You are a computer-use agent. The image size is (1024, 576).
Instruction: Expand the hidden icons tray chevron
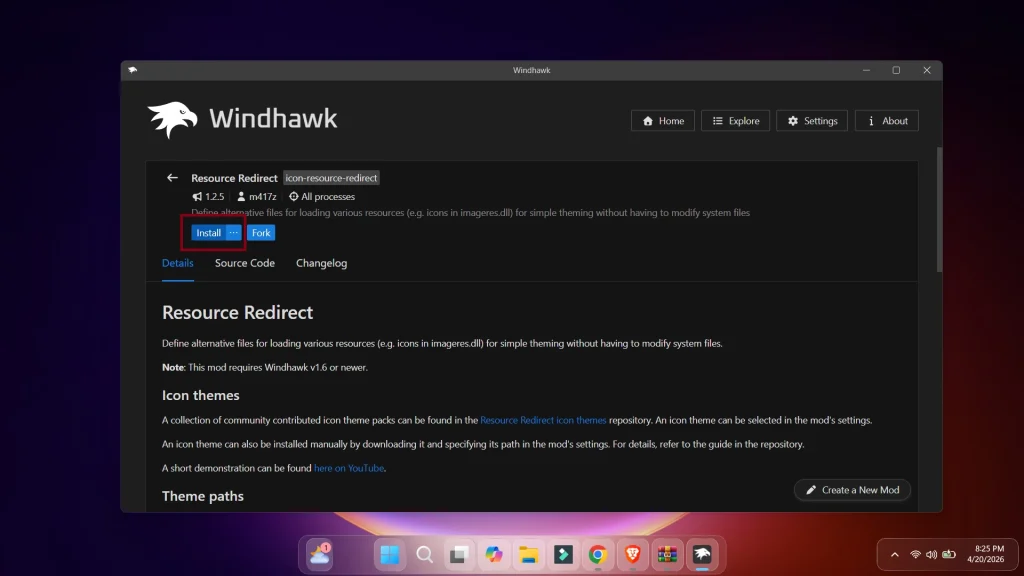click(x=893, y=554)
